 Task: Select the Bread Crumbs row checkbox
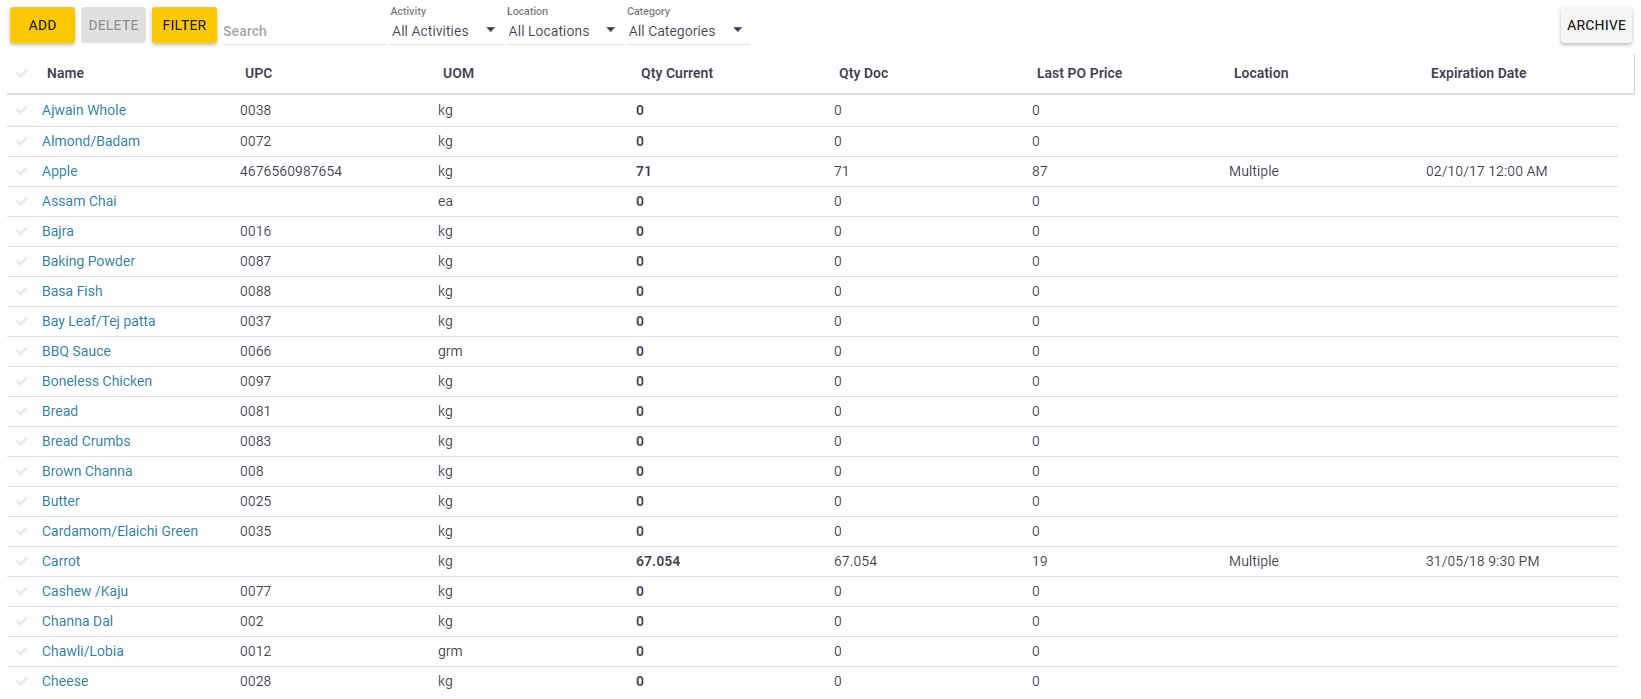pyautogui.click(x=22, y=441)
